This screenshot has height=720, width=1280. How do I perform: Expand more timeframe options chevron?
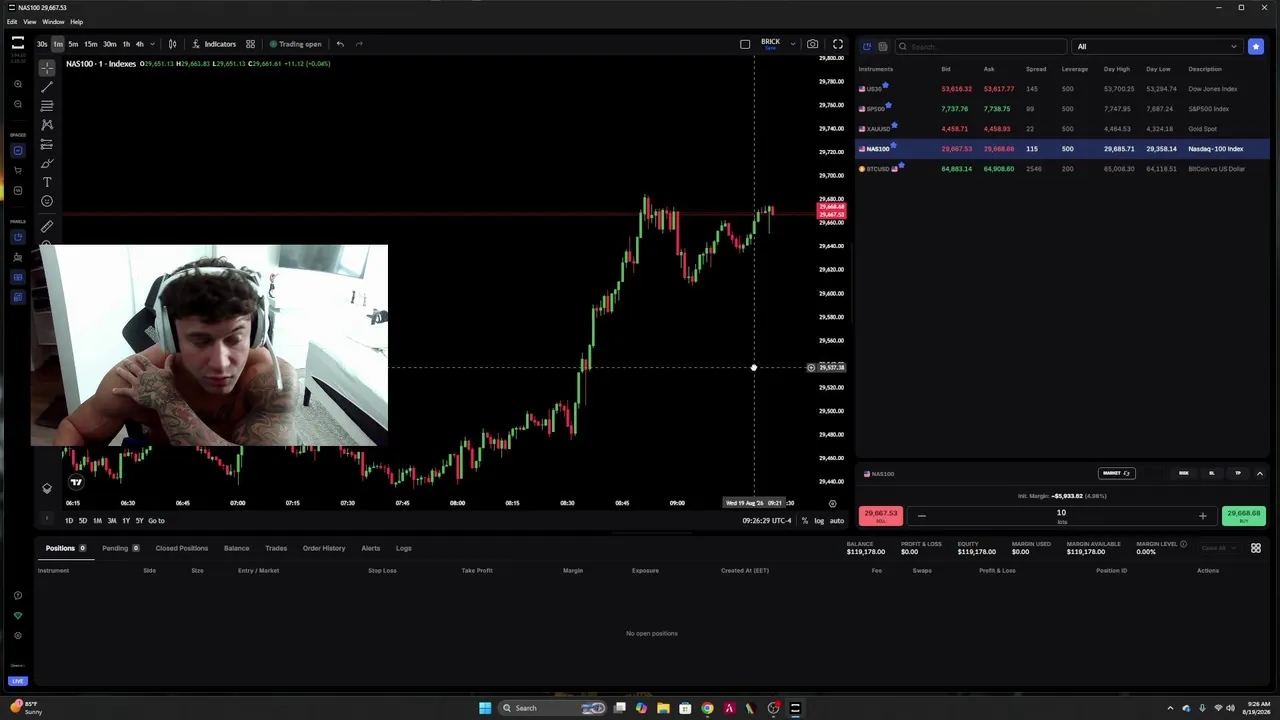point(152,44)
